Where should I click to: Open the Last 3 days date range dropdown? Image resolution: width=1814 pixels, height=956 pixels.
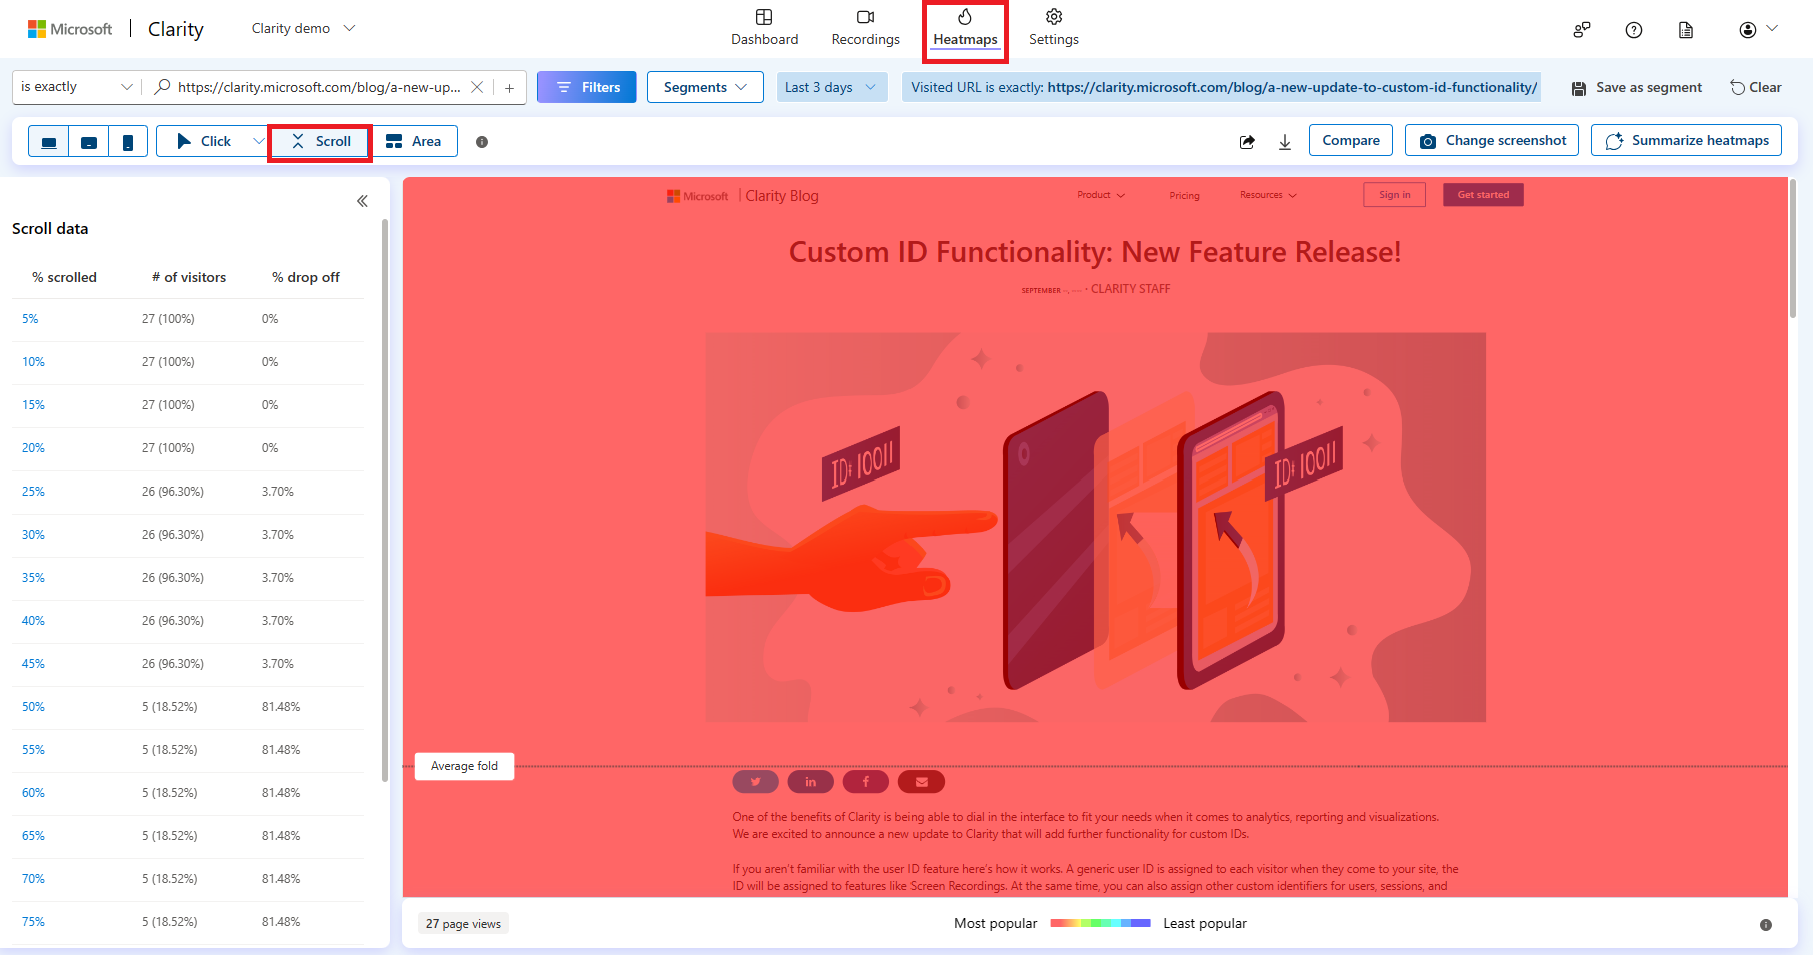click(x=832, y=87)
